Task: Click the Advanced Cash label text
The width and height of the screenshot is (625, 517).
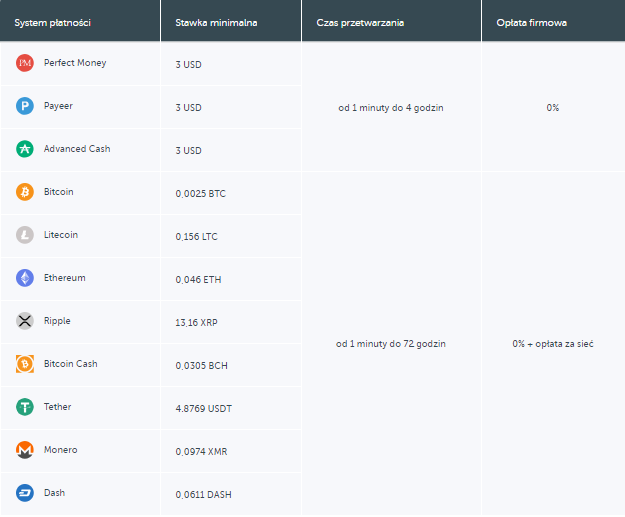Action: pyautogui.click(x=77, y=149)
